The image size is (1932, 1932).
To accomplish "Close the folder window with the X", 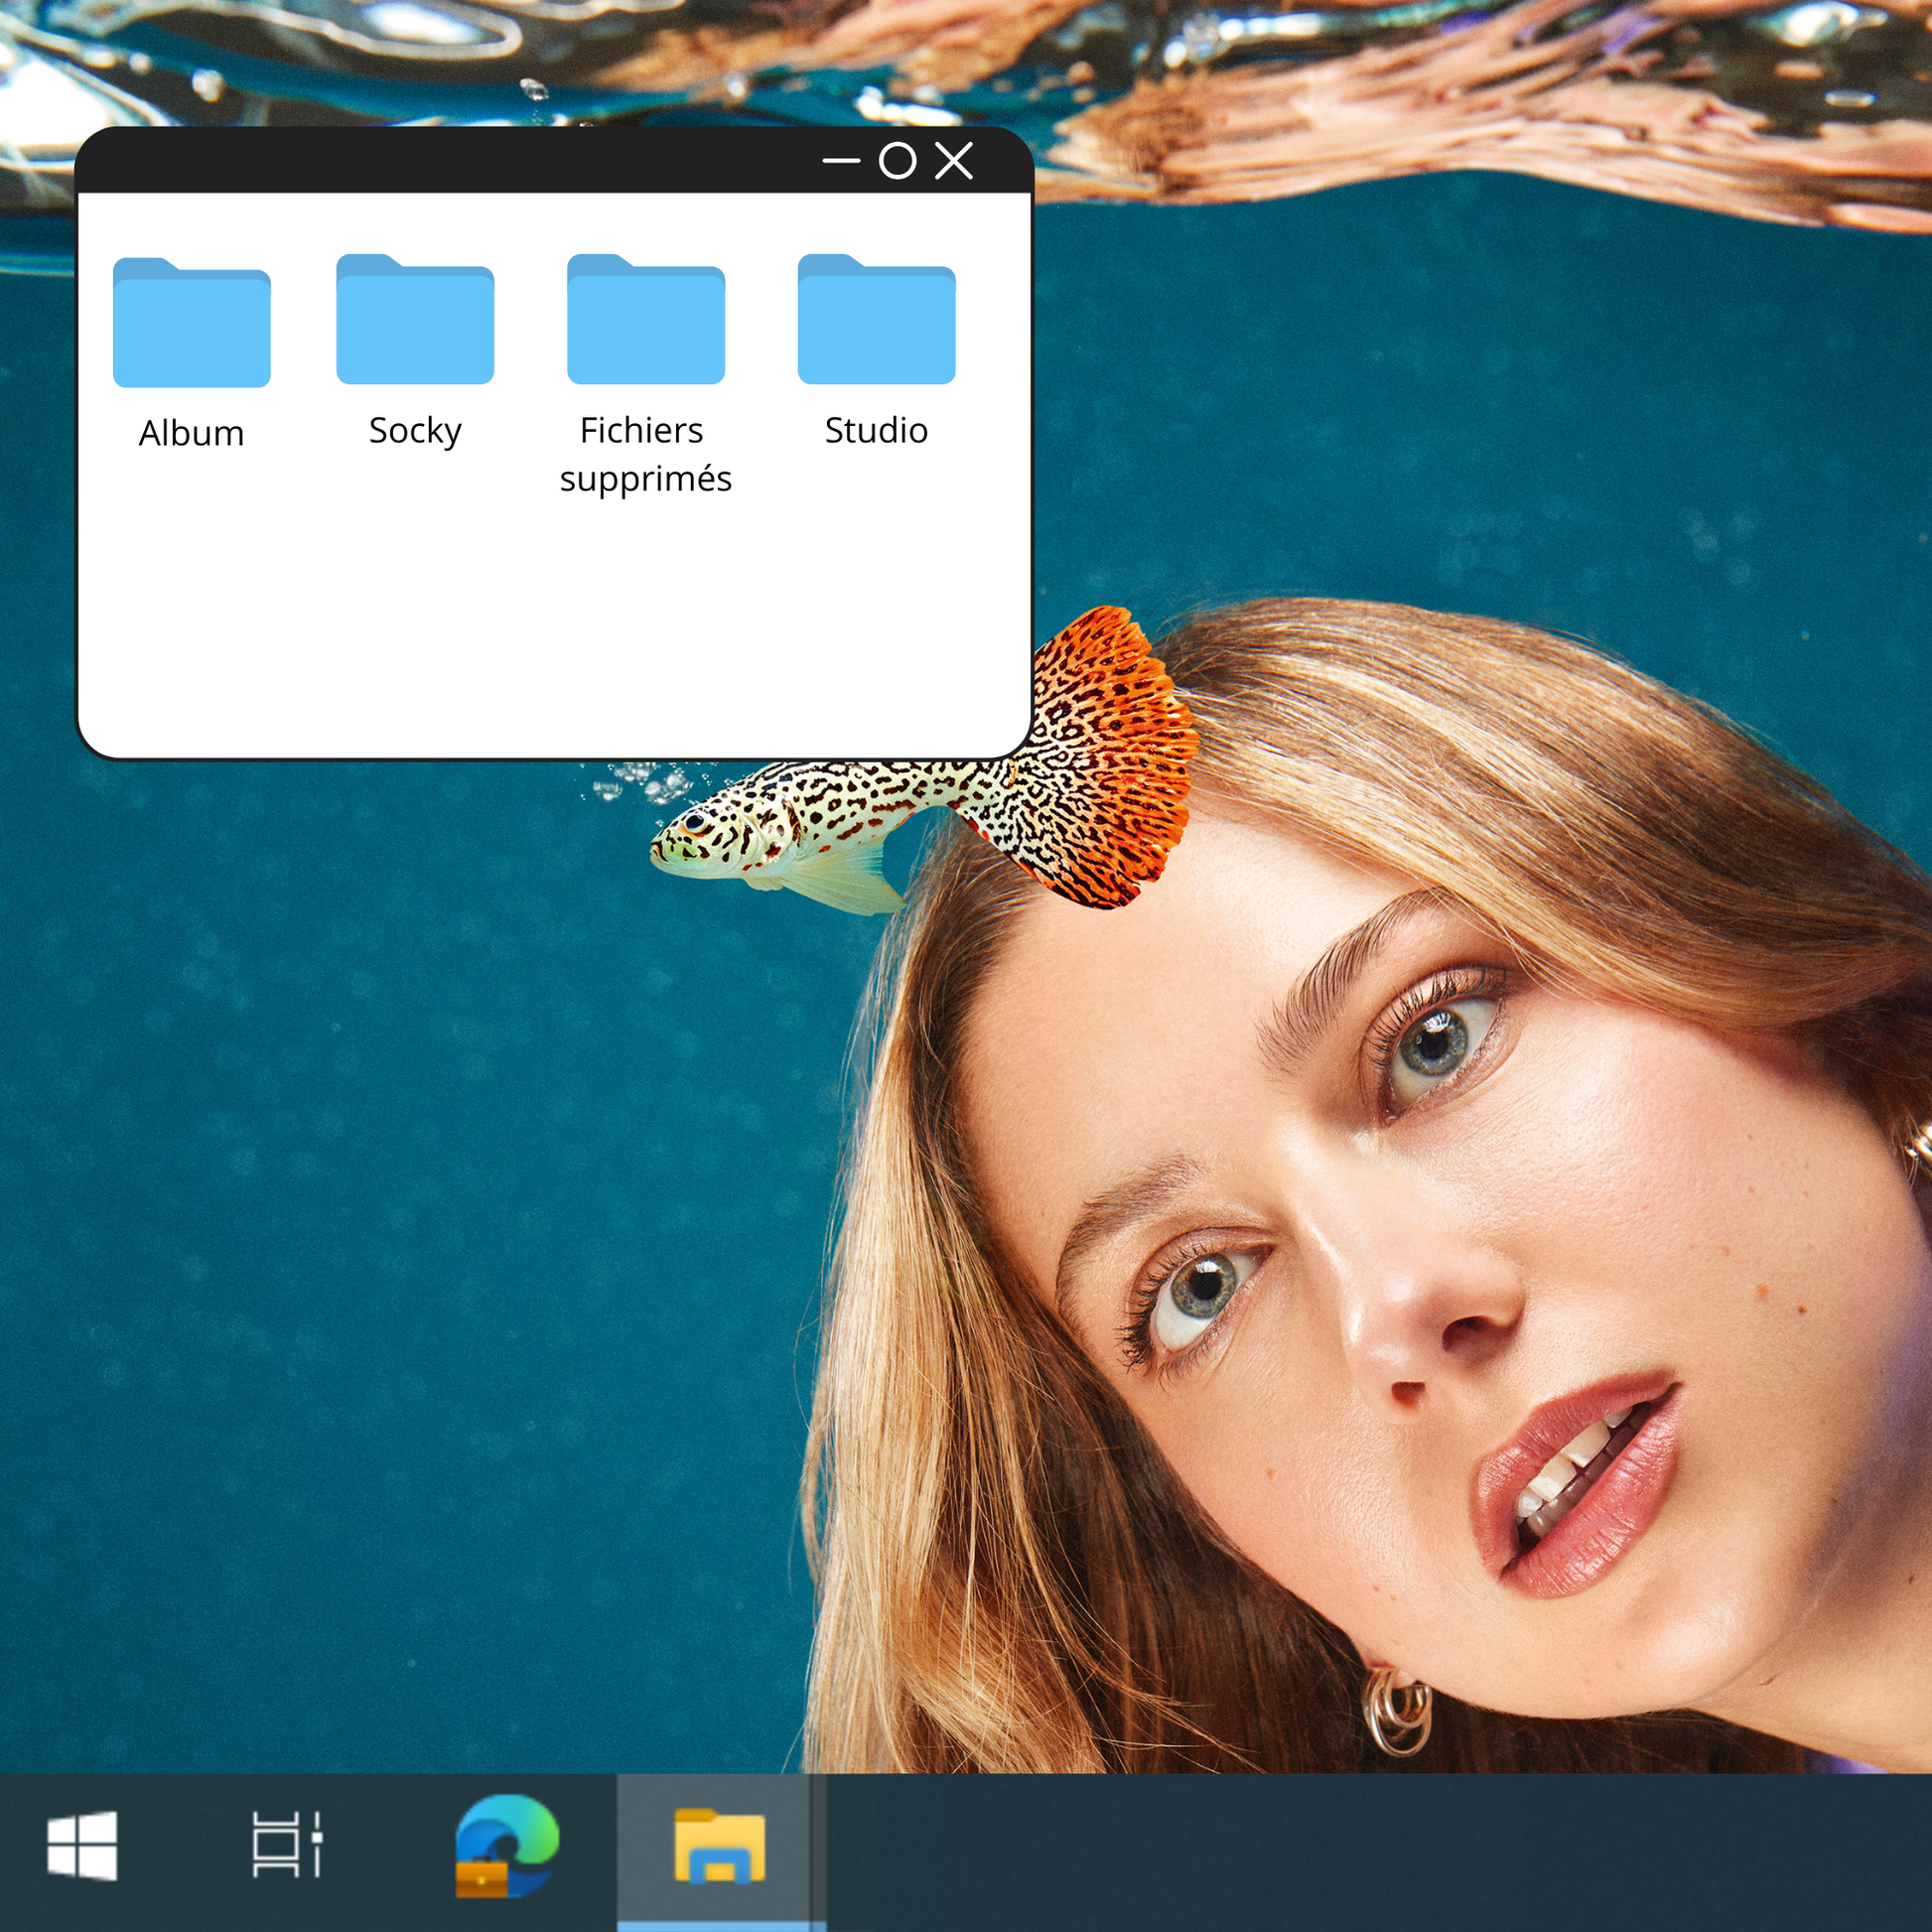I will [x=954, y=160].
